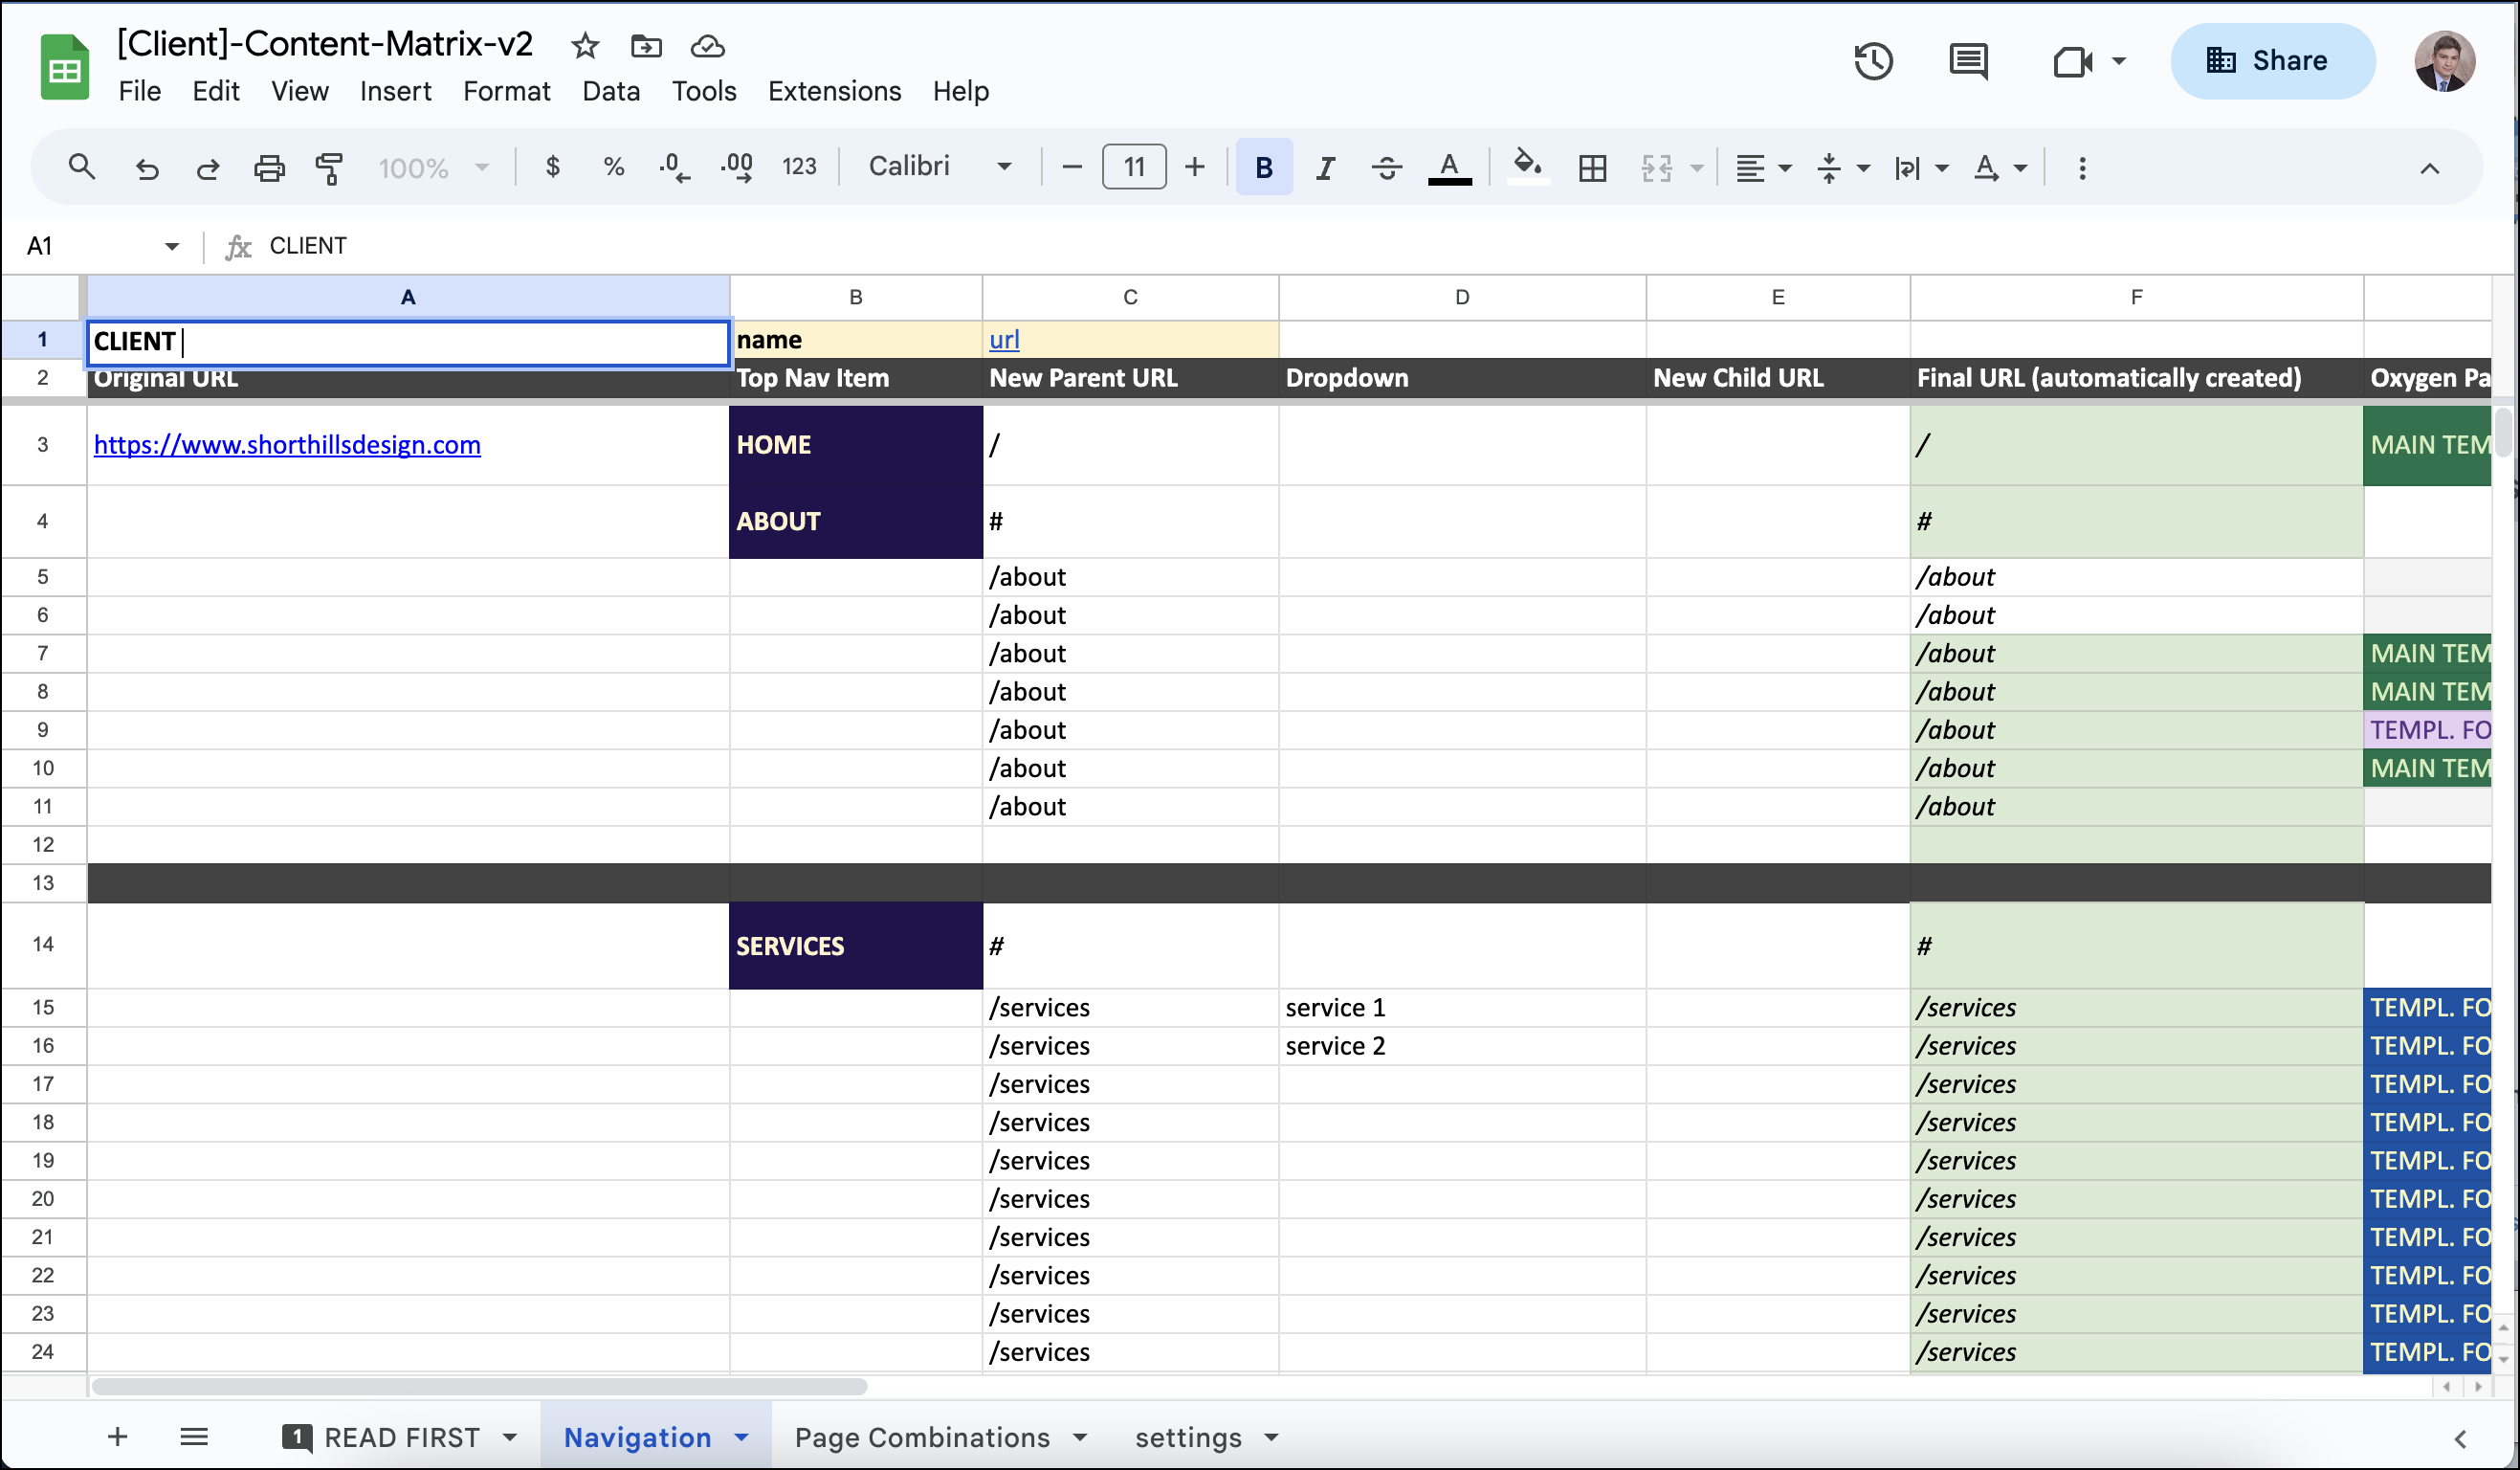Click the undo arrow icon
2520x1470 pixels.
coord(147,167)
